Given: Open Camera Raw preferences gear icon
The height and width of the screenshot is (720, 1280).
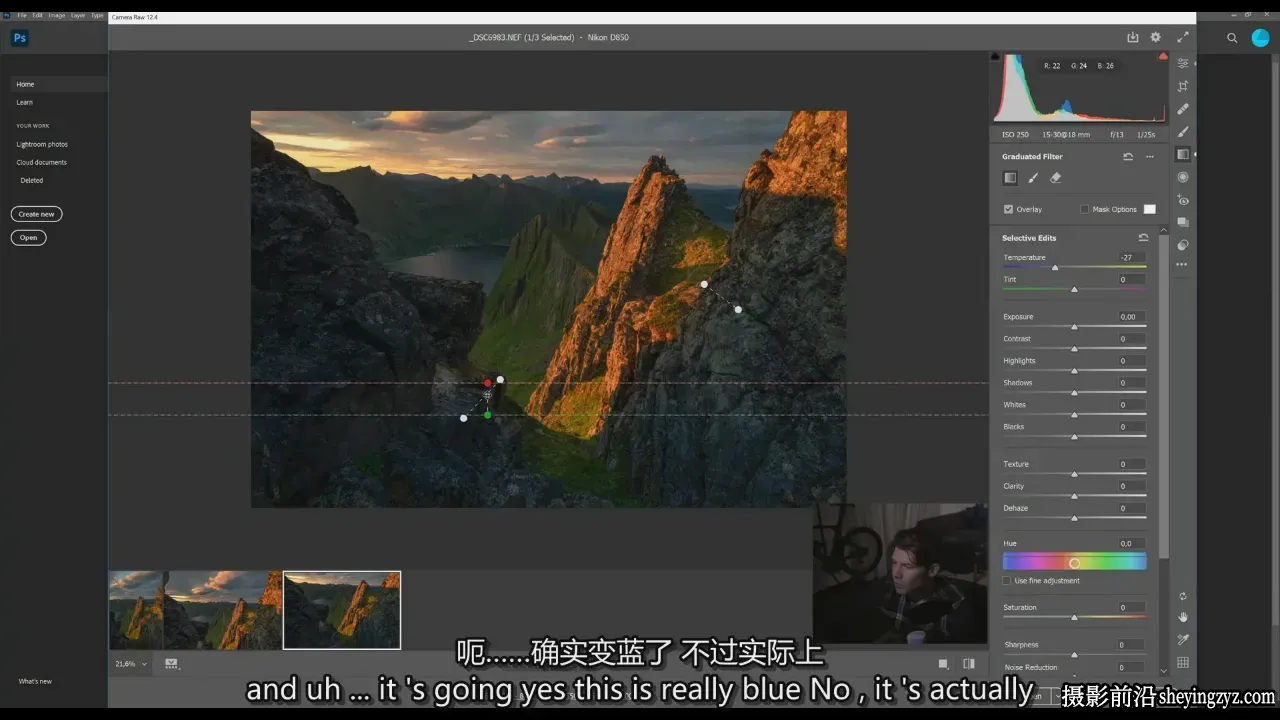Looking at the screenshot, I should click(1156, 37).
